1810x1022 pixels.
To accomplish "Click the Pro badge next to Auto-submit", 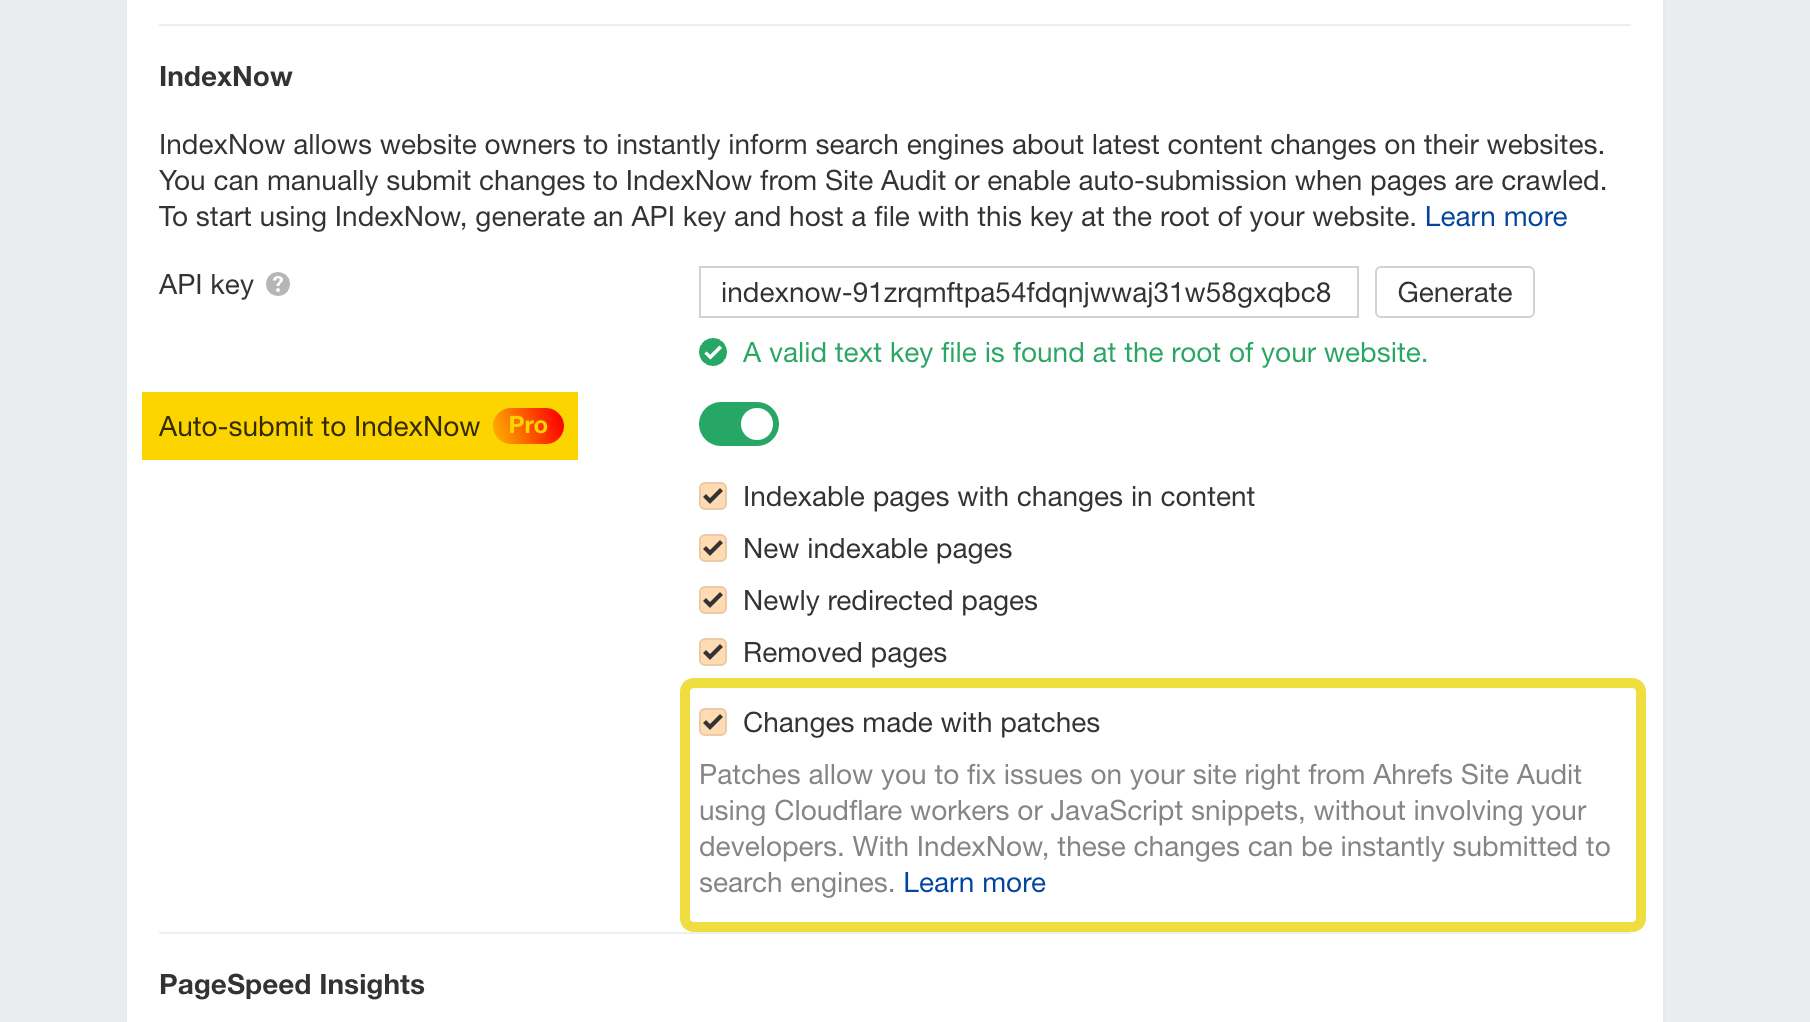I will 528,426.
